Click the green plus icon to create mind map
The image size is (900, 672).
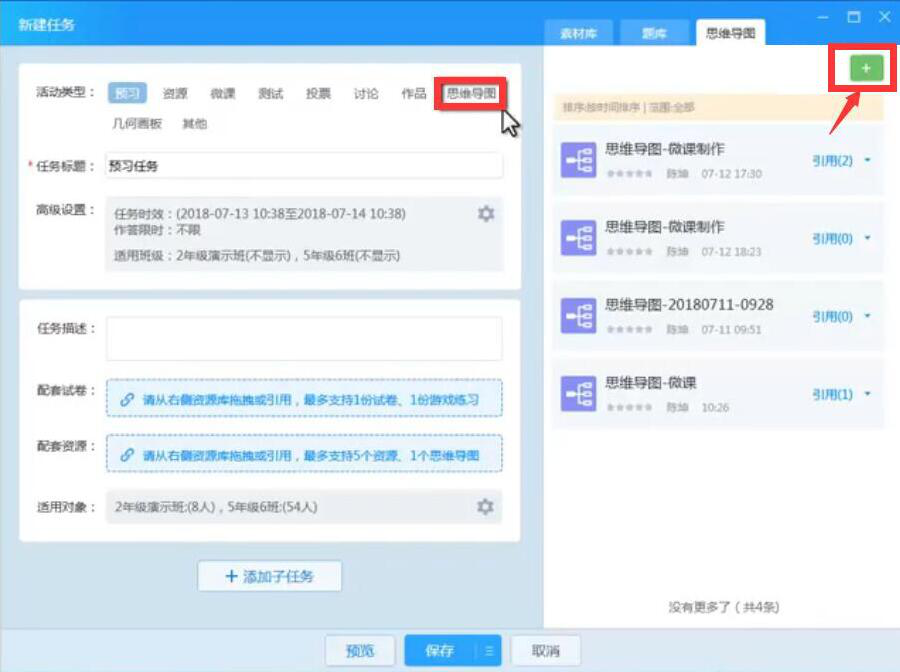pyautogui.click(x=866, y=69)
